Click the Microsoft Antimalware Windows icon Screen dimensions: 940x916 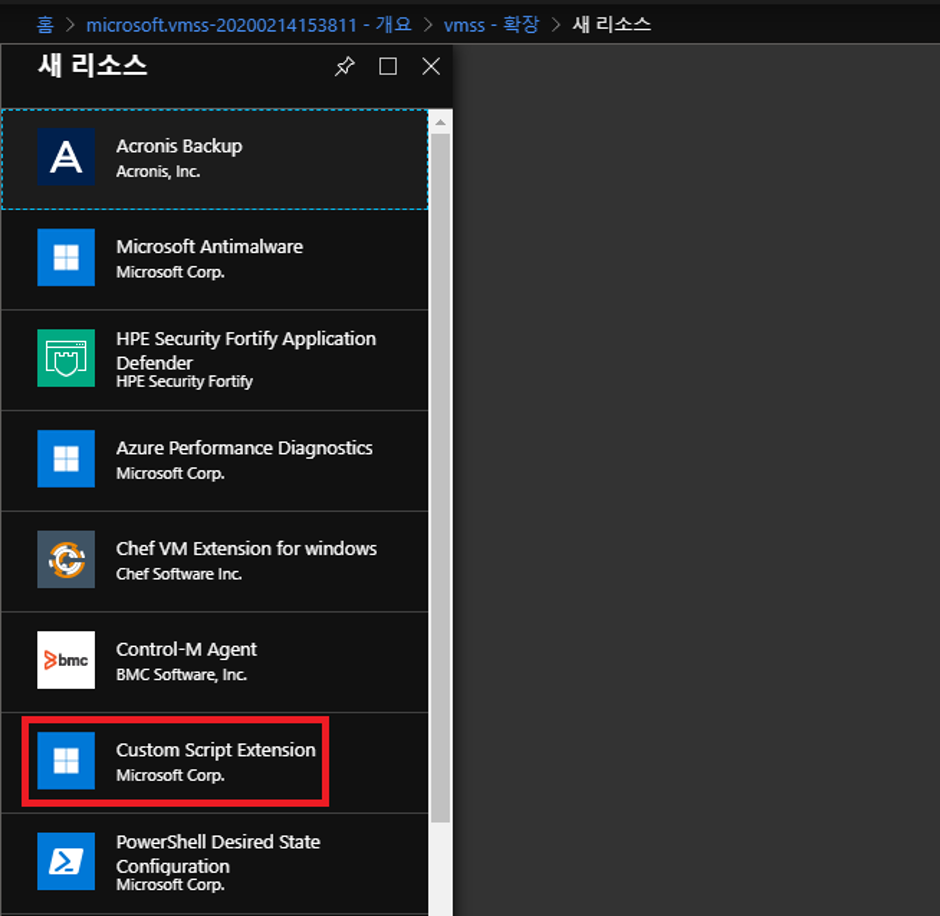pyautogui.click(x=66, y=257)
